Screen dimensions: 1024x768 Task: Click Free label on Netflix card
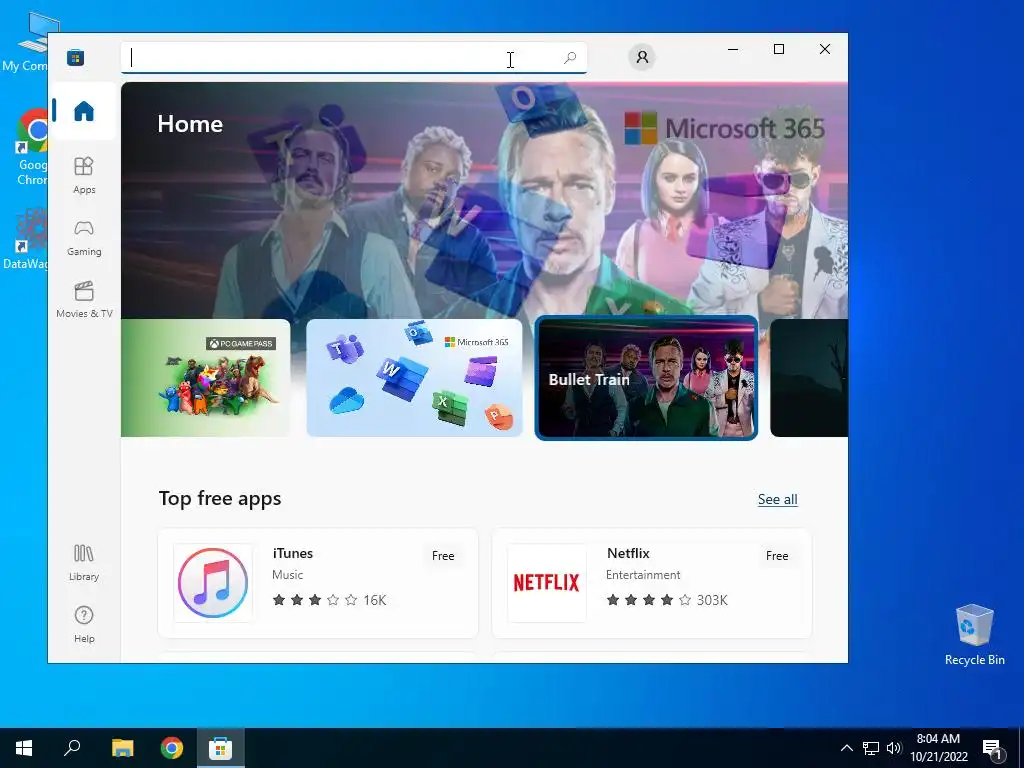777,556
